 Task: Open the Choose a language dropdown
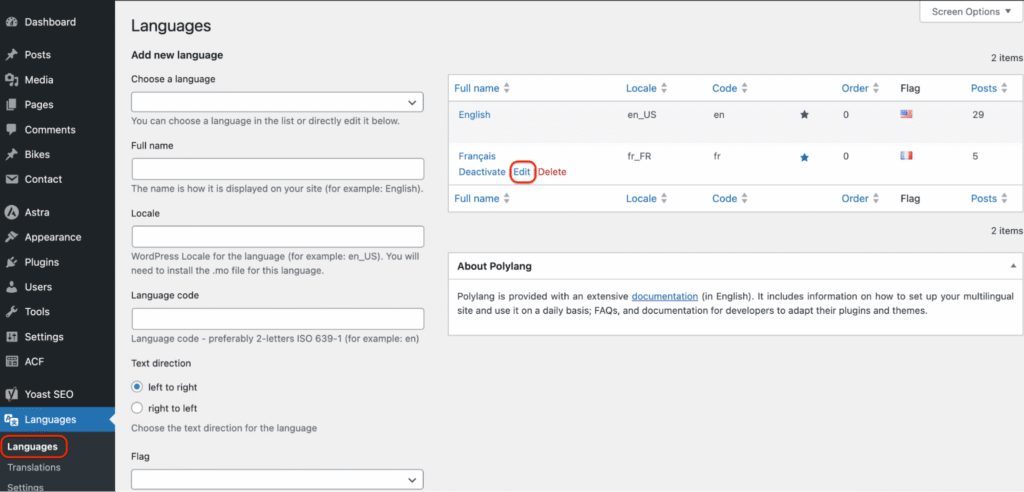278,103
